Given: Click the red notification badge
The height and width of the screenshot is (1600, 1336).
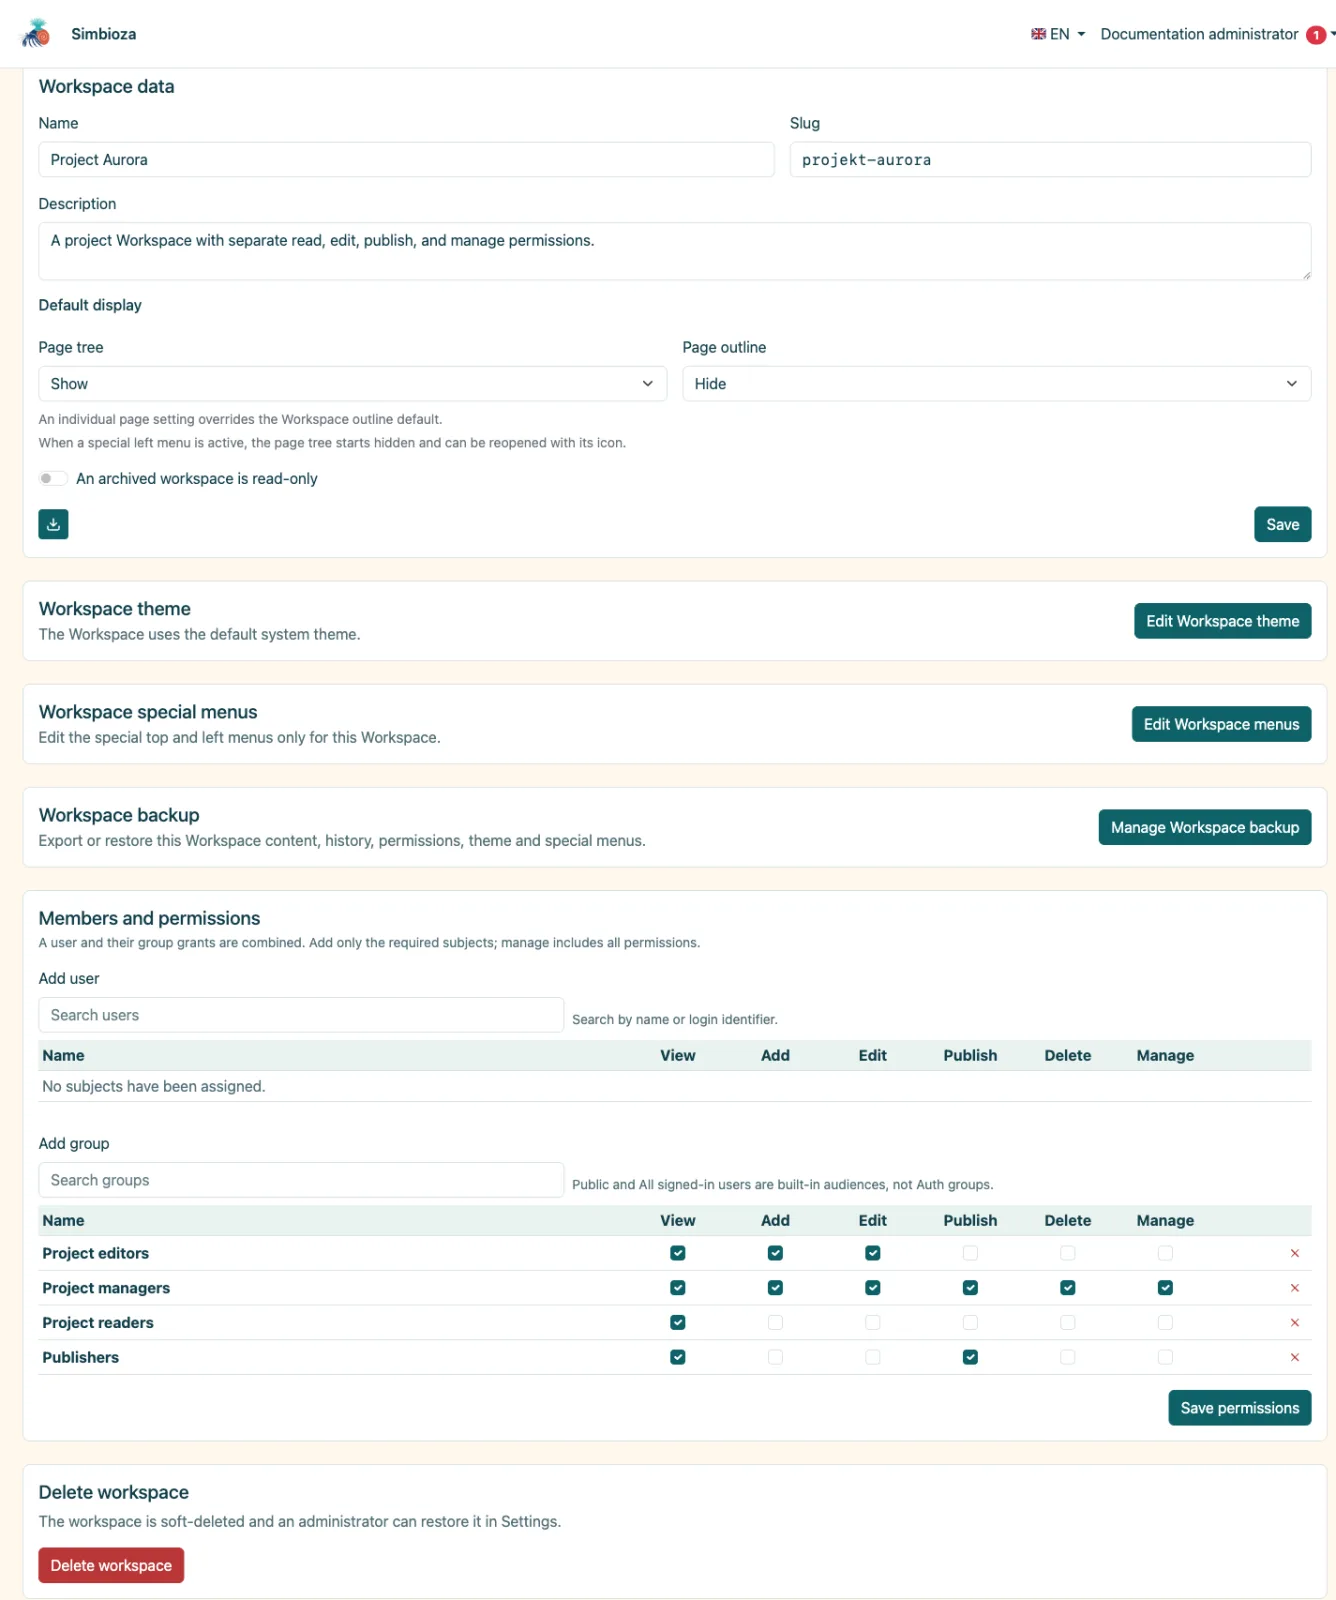Looking at the screenshot, I should pyautogui.click(x=1316, y=35).
